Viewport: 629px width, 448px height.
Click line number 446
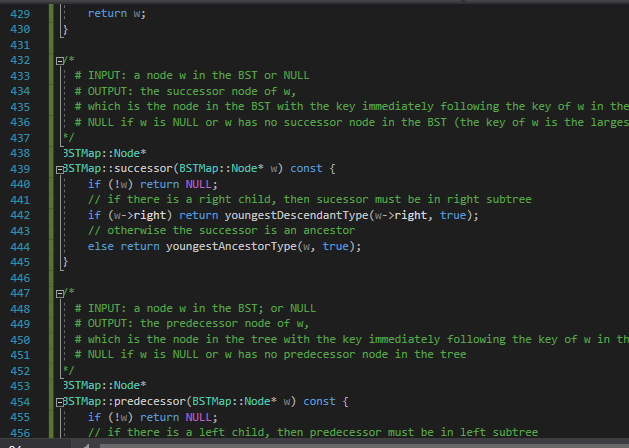pos(20,278)
